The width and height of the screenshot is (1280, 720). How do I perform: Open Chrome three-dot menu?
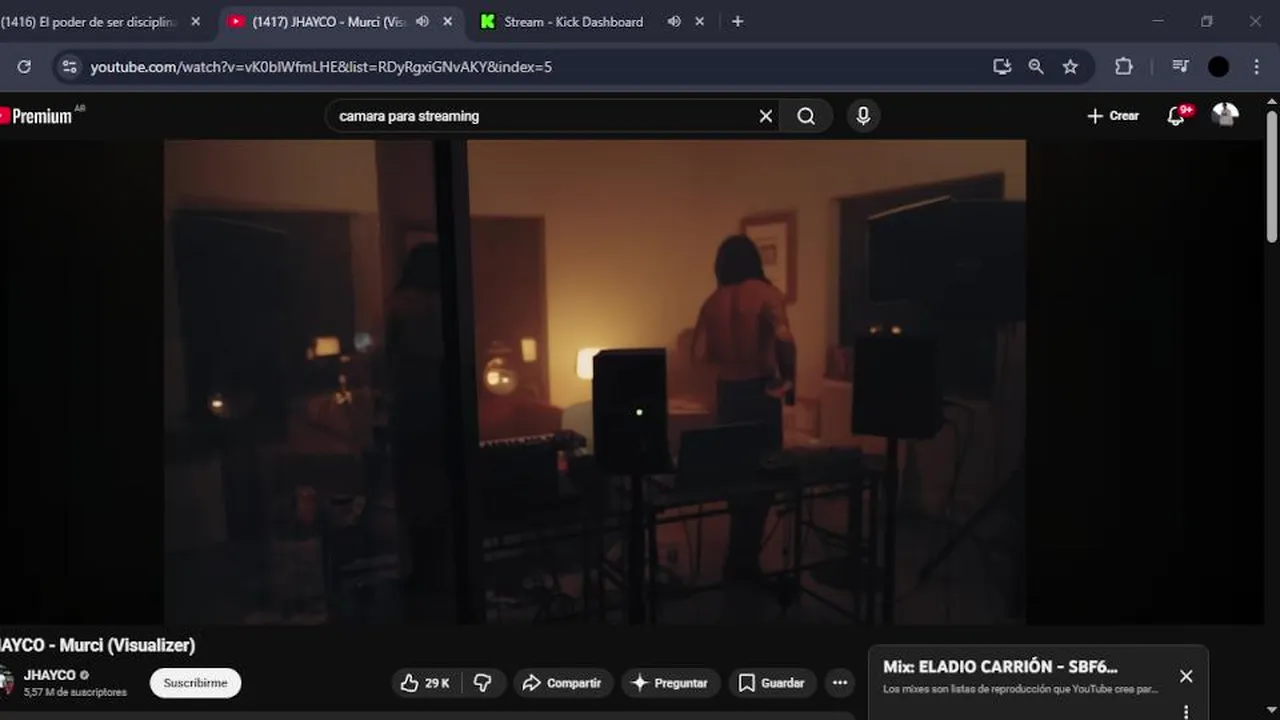click(x=1257, y=67)
